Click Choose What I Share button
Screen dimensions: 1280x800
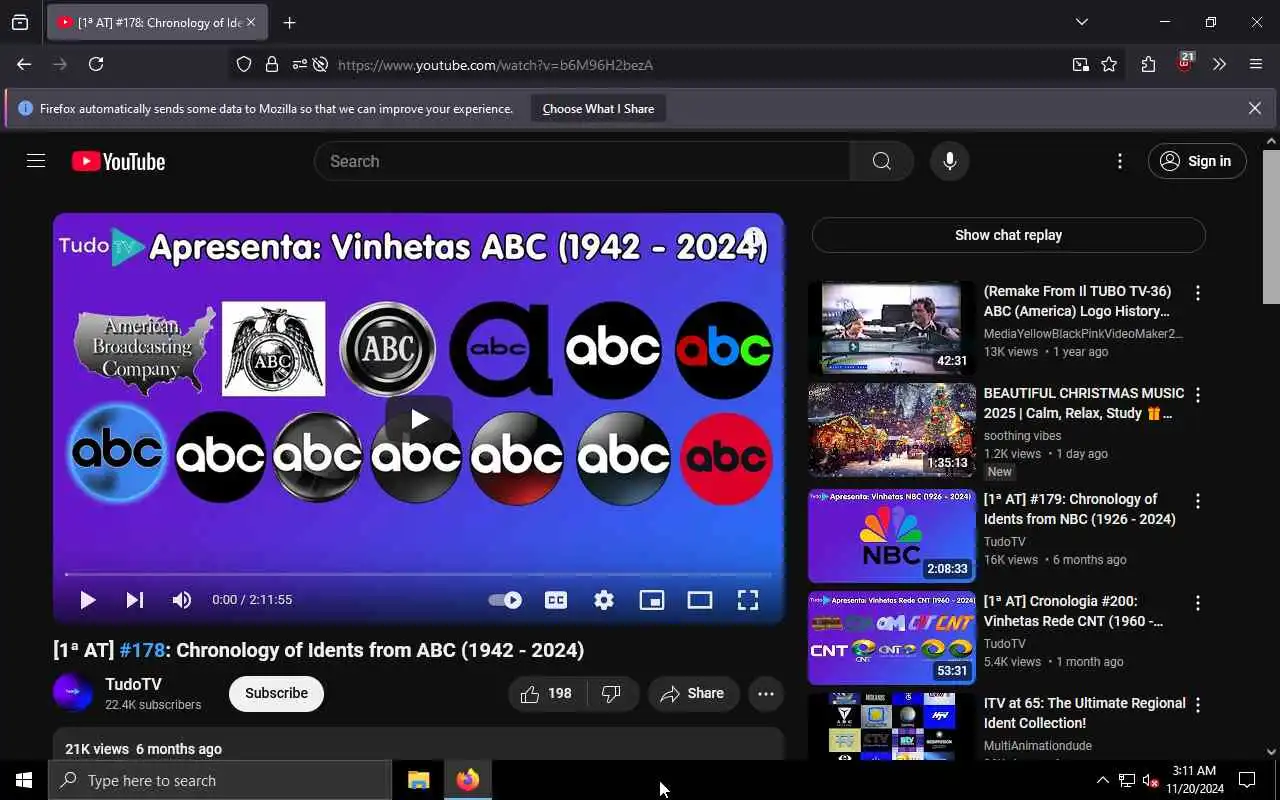(598, 108)
